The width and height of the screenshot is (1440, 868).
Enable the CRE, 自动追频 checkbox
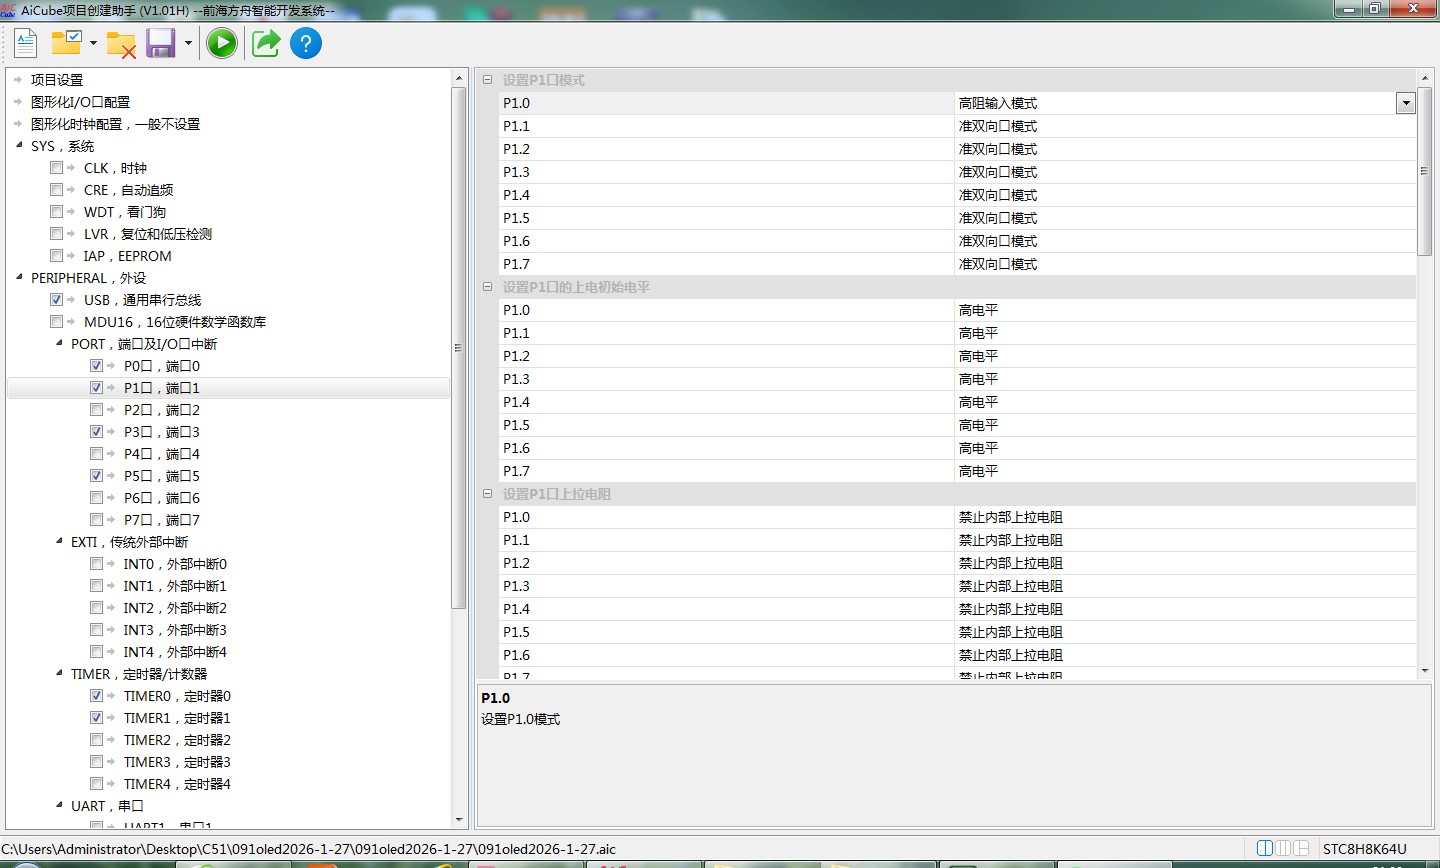[56, 190]
